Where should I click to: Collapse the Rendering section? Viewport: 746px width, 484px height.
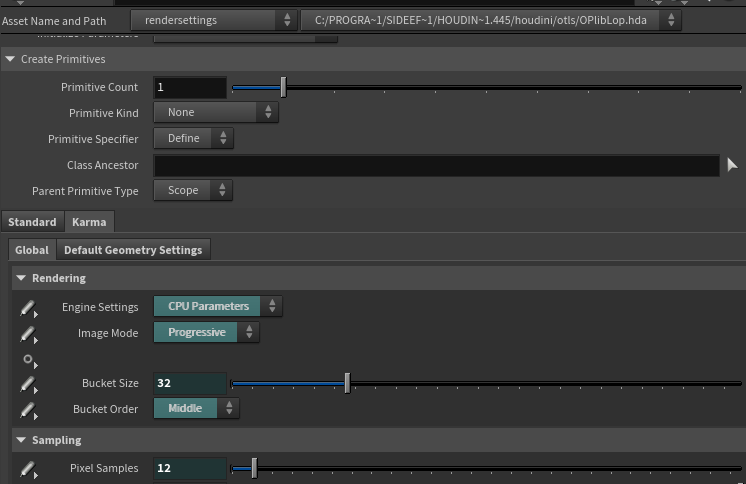(x=21, y=278)
